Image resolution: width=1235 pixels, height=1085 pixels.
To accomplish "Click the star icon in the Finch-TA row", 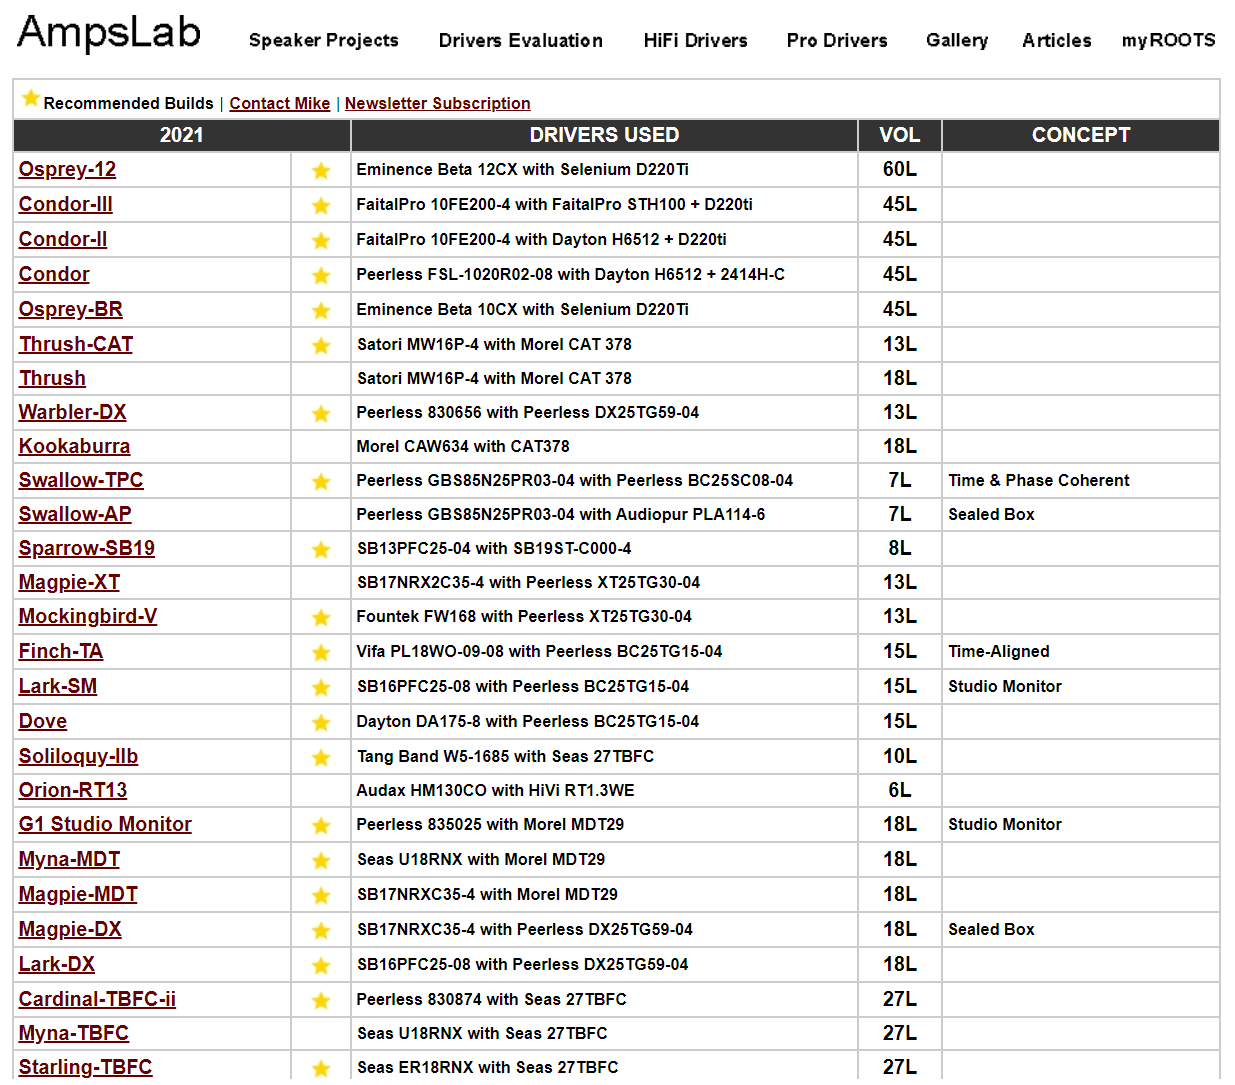I will point(321,653).
